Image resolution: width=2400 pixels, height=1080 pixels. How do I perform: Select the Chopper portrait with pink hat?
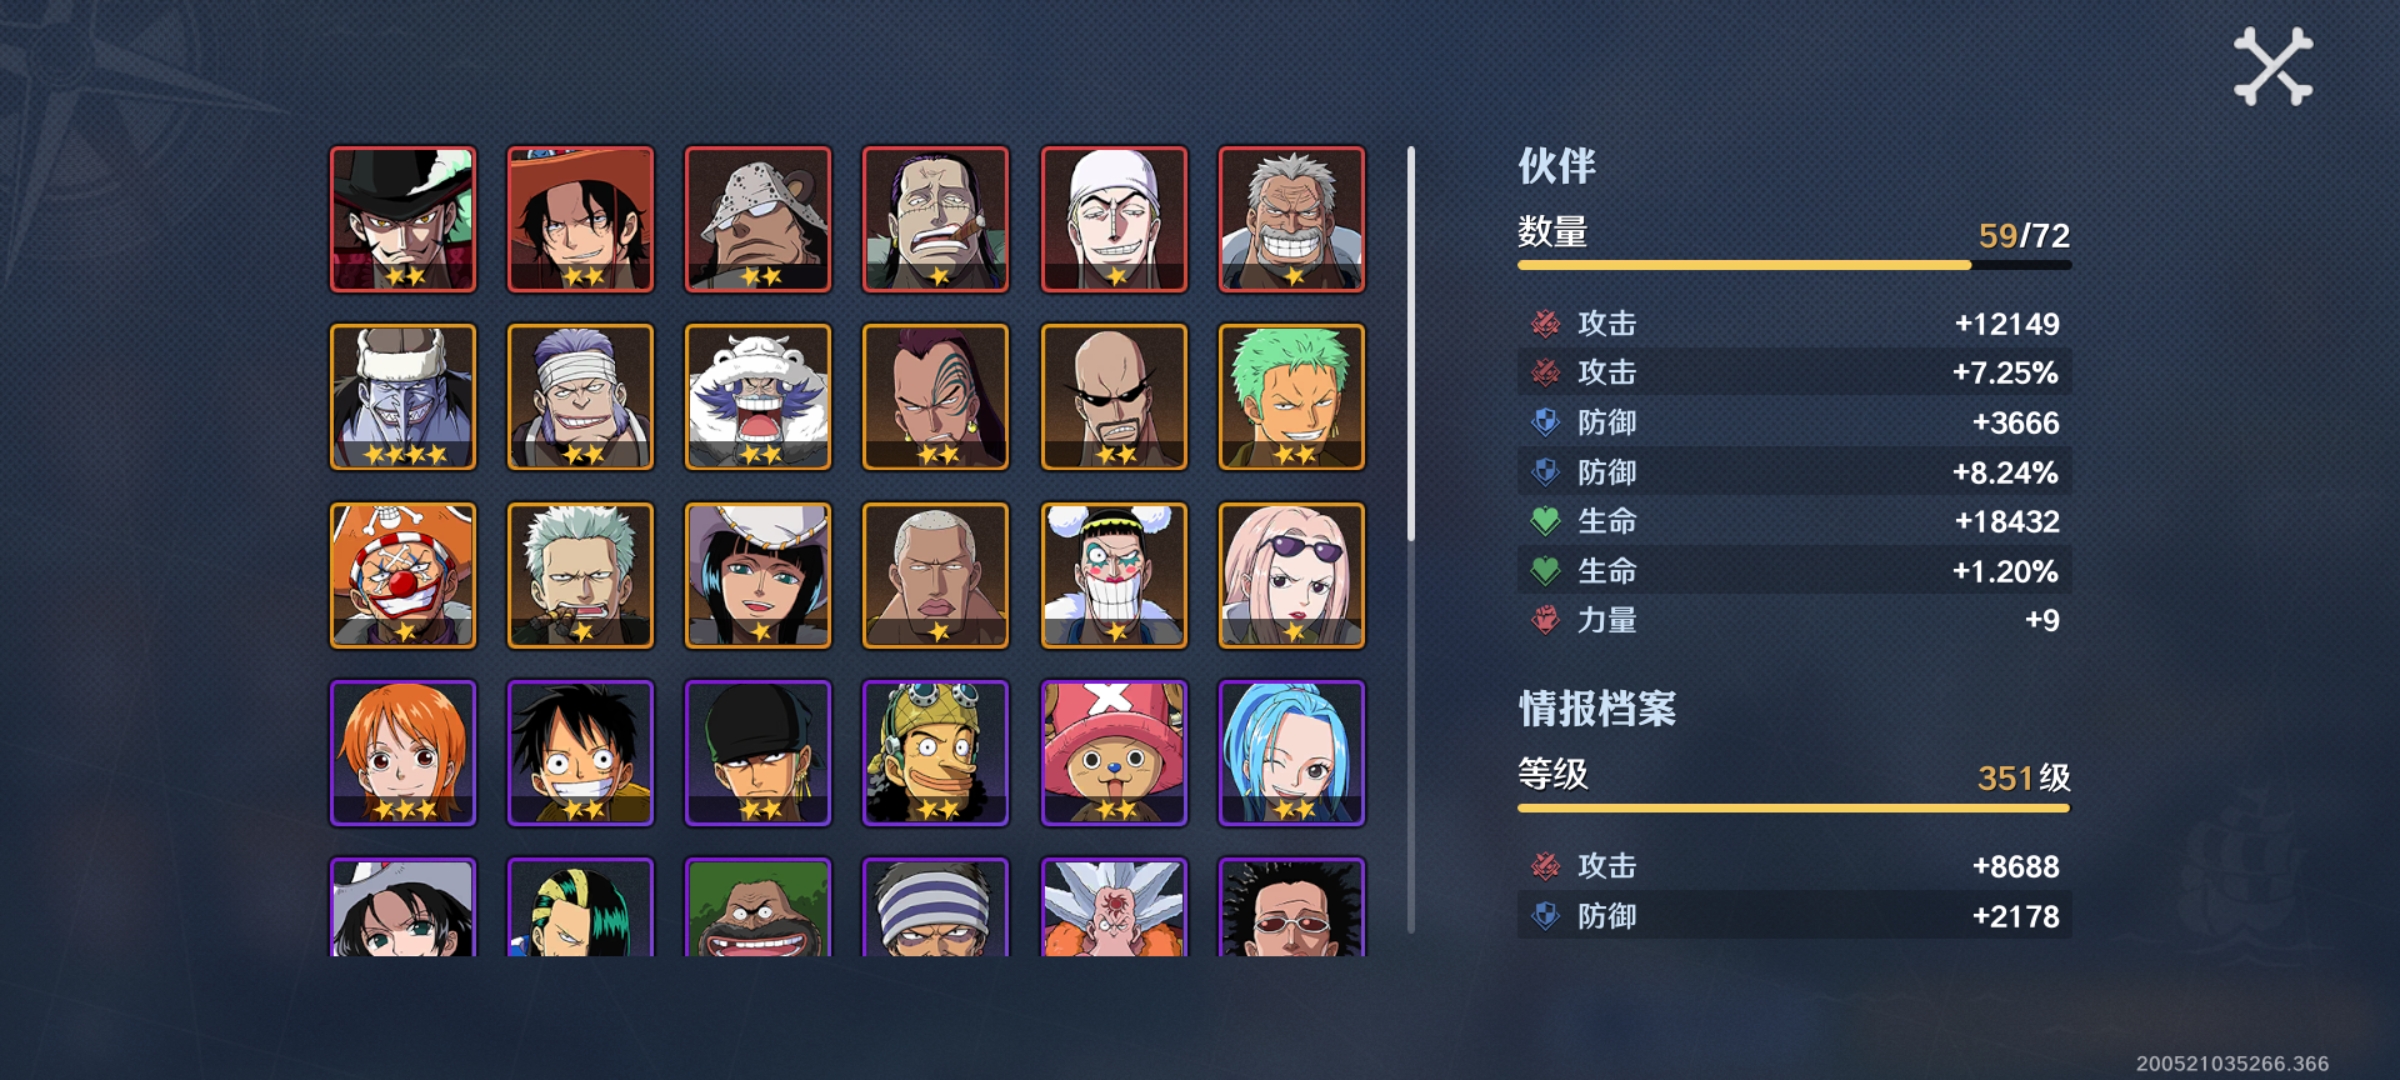[1114, 753]
